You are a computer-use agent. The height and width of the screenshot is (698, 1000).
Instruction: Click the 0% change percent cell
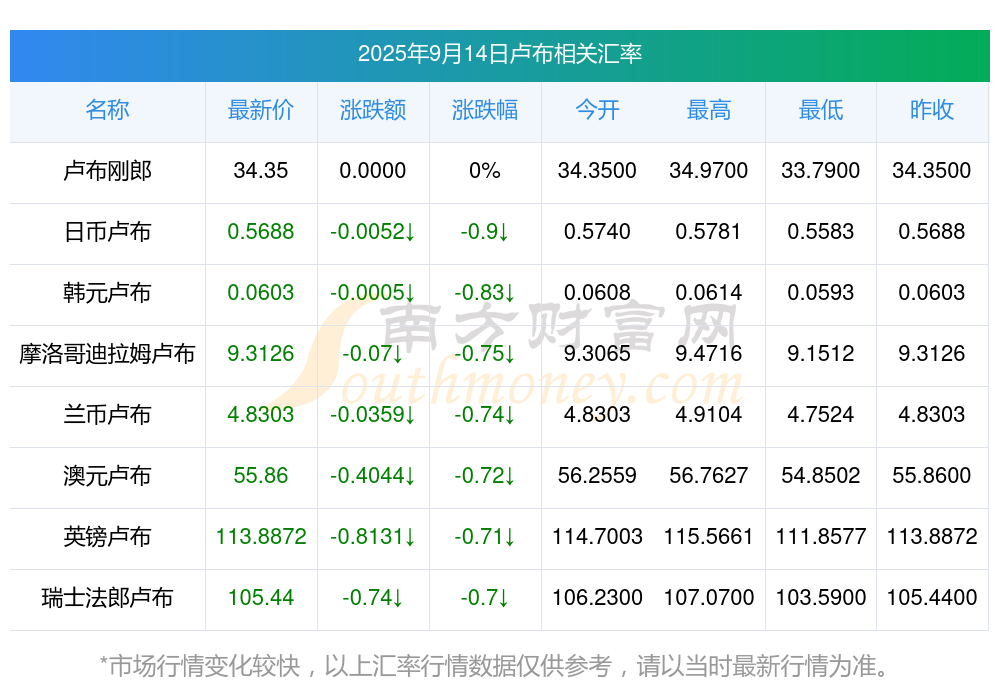click(485, 171)
